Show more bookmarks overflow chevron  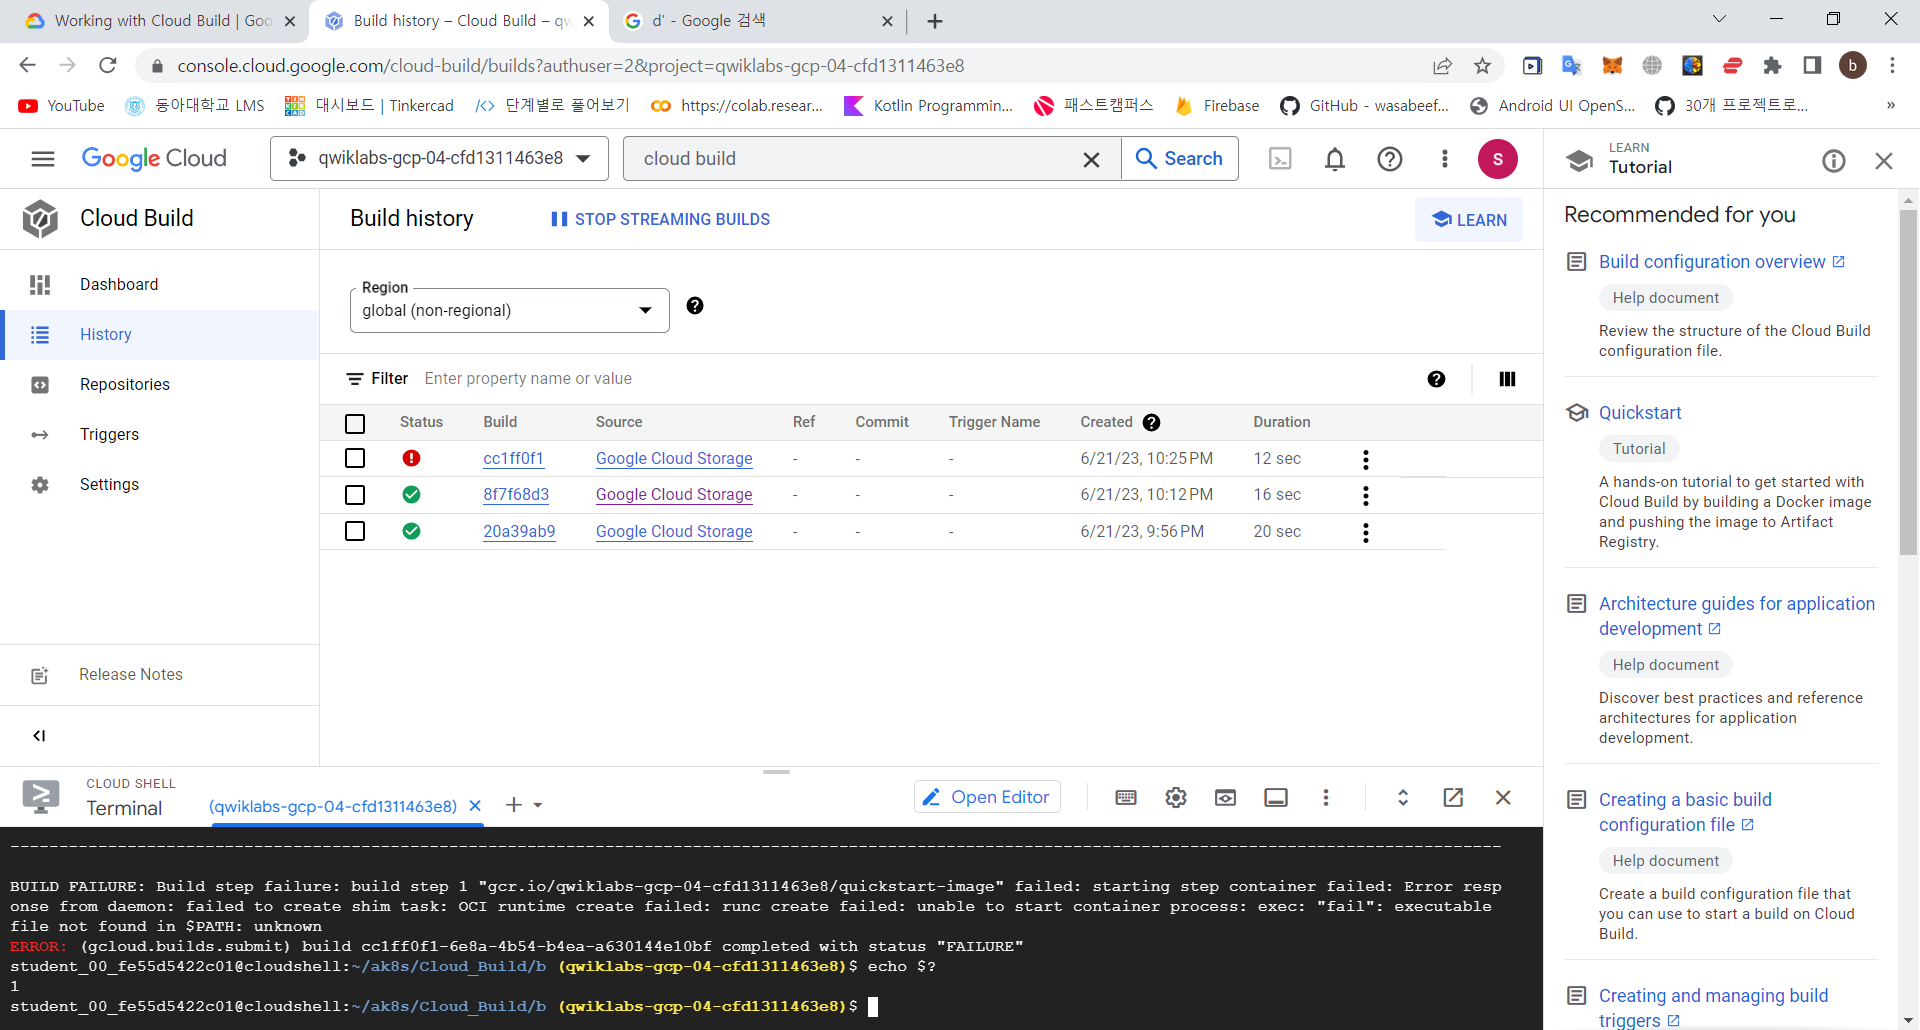point(1890,105)
